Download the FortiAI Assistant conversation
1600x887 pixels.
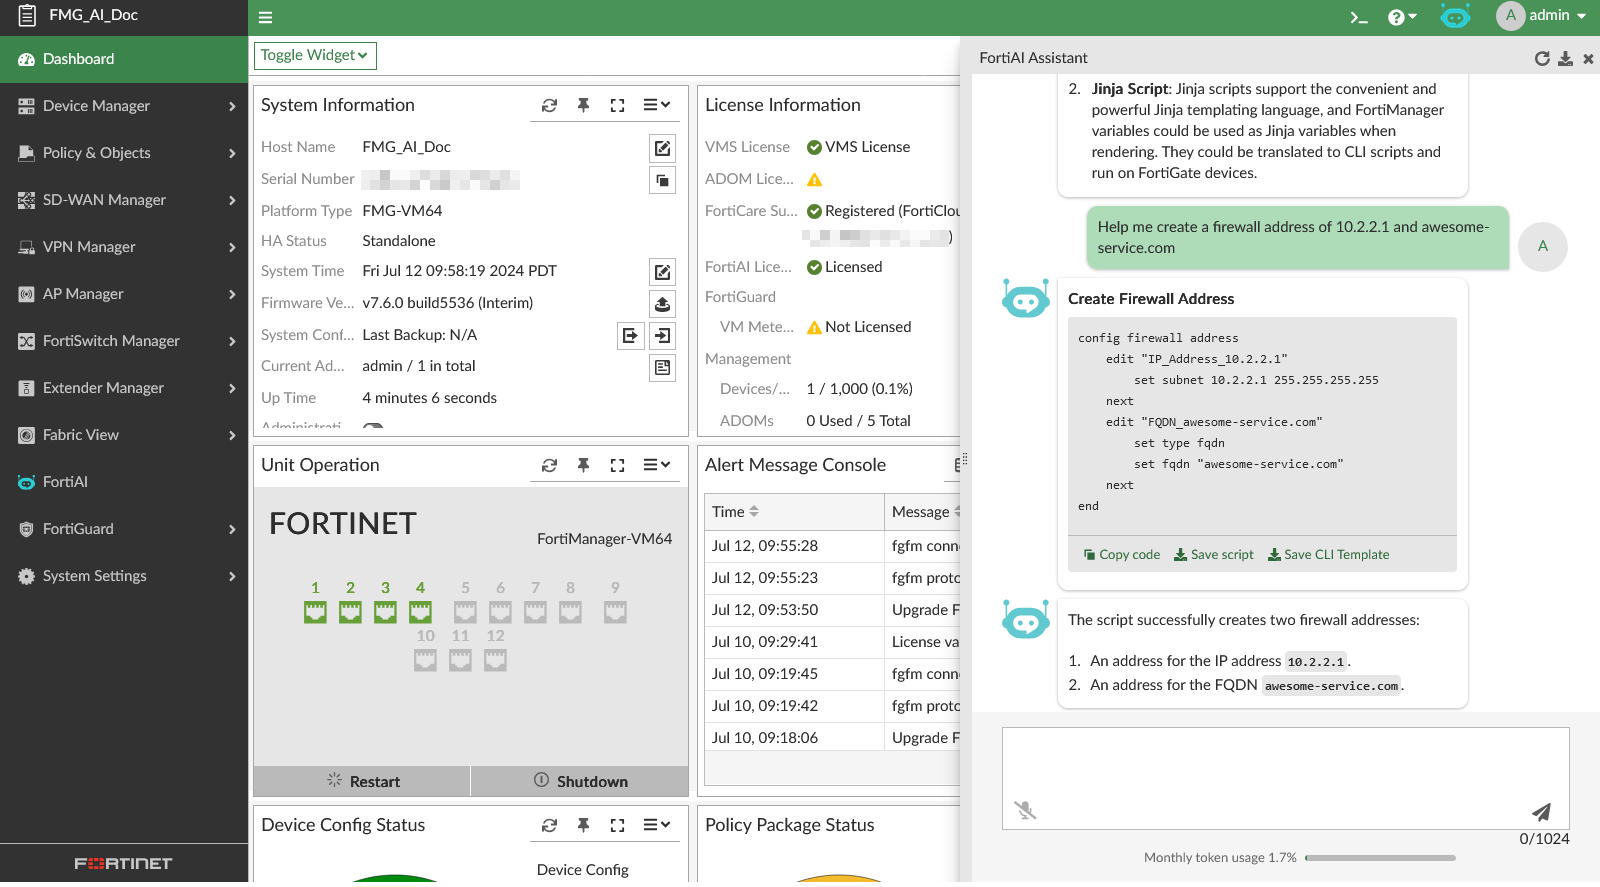(1565, 59)
